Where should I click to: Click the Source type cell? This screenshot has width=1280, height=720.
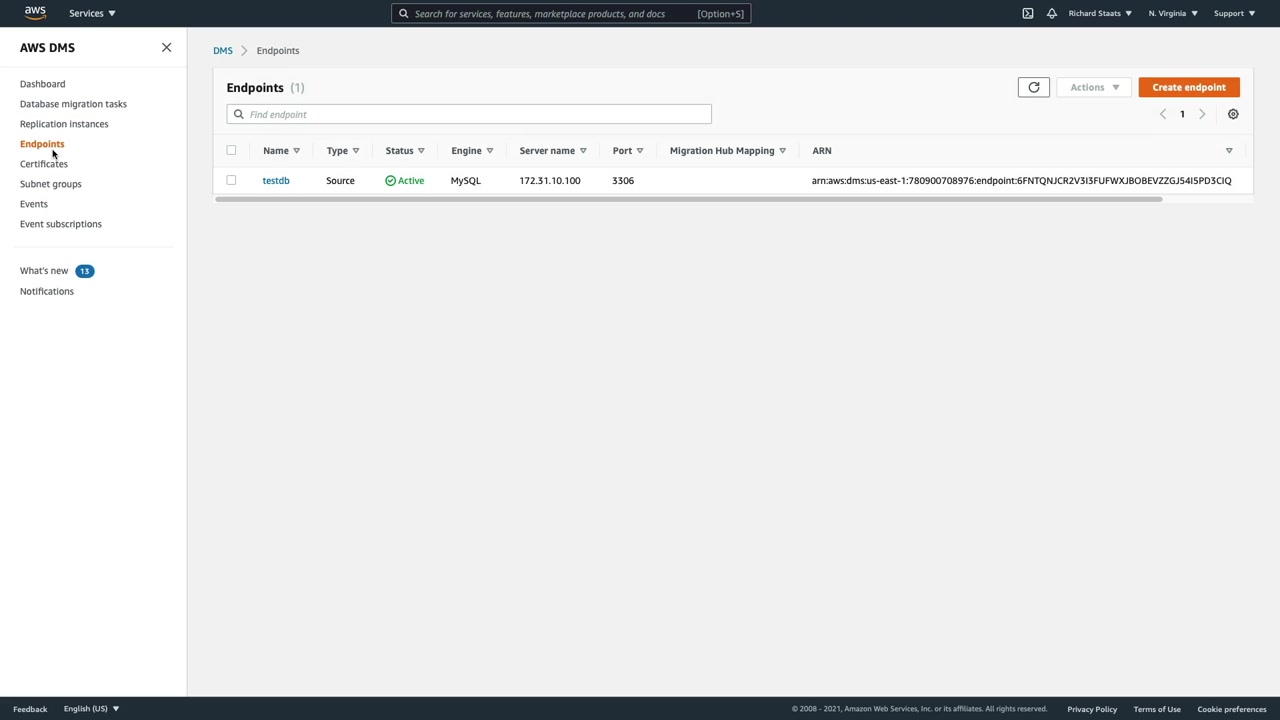(x=340, y=180)
